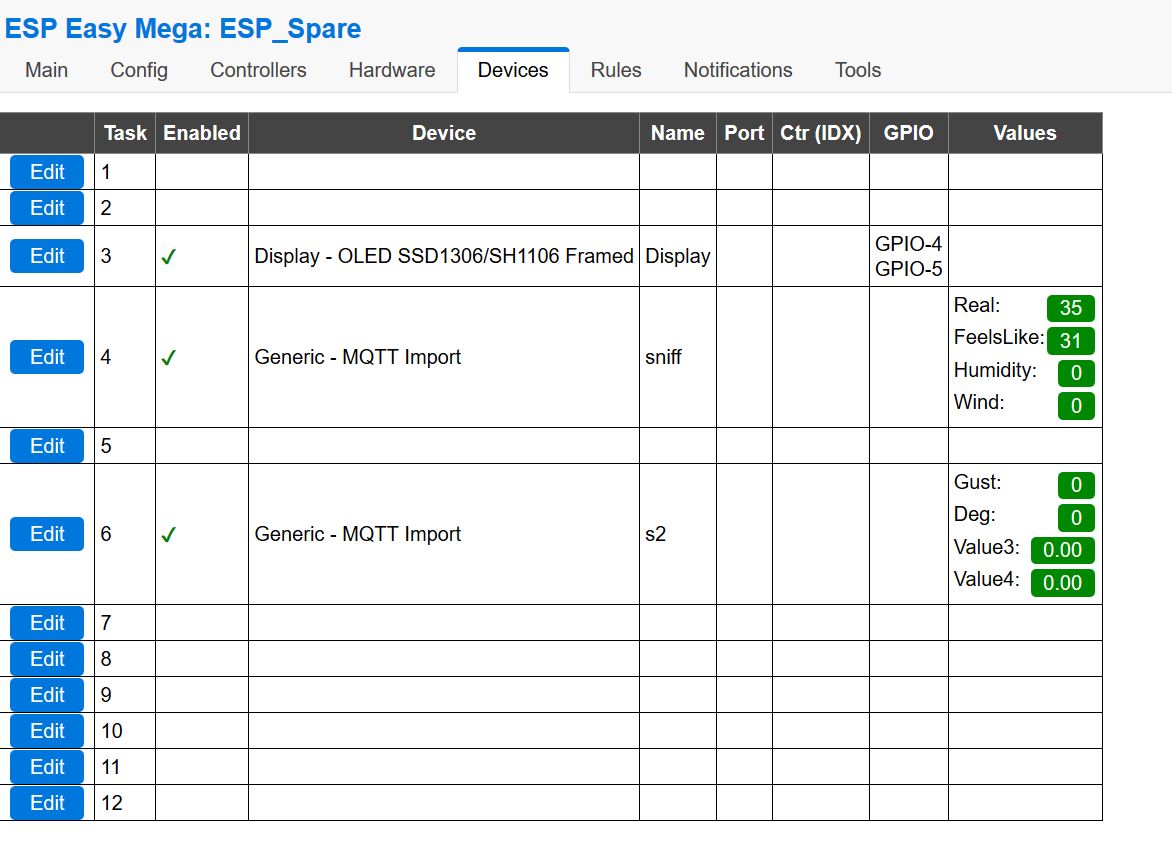Image resolution: width=1172 pixels, height=845 pixels.
Task: Click the enabled checkmark for Display device
Action: 167,255
